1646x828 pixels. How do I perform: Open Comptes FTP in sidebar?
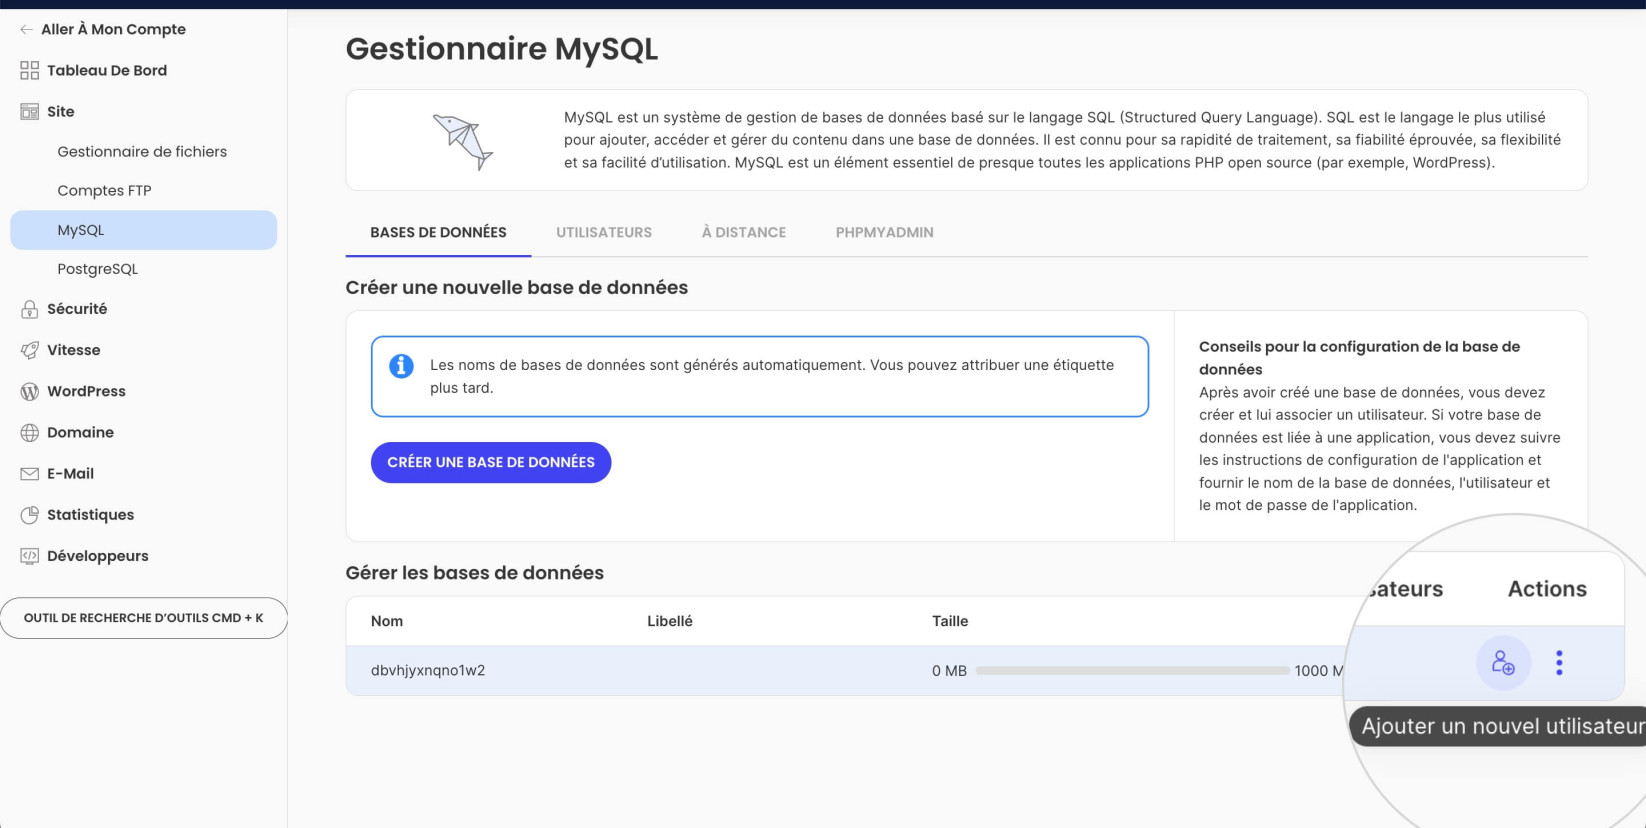click(x=104, y=190)
